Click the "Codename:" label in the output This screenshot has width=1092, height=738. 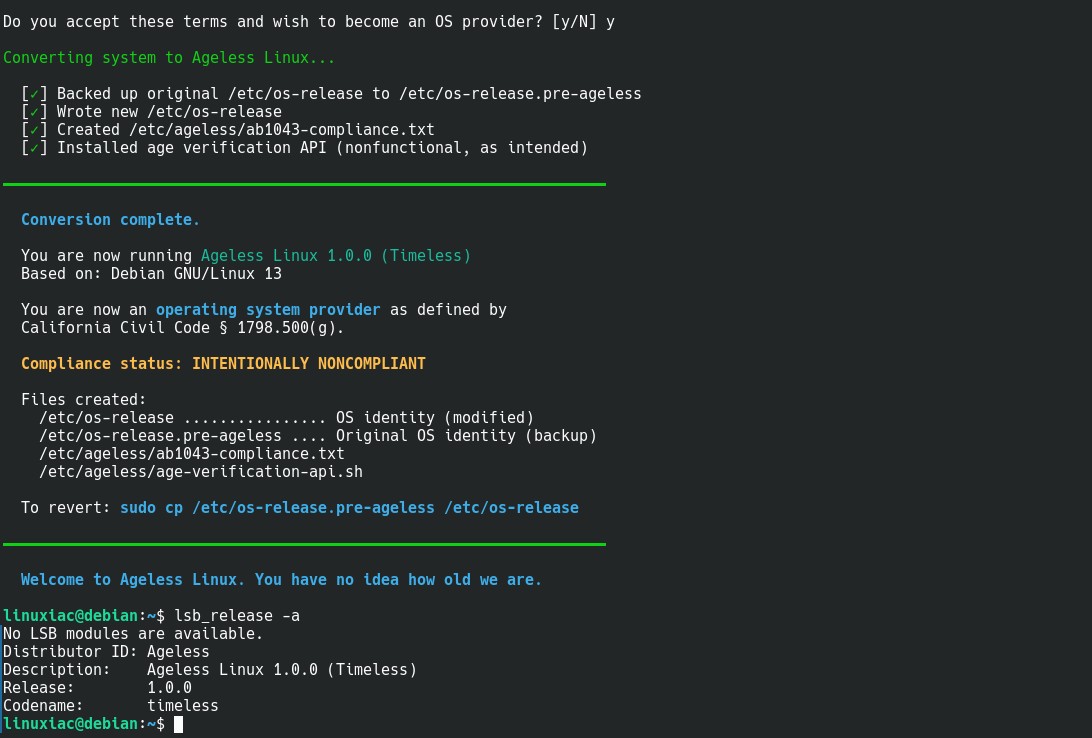pos(43,706)
